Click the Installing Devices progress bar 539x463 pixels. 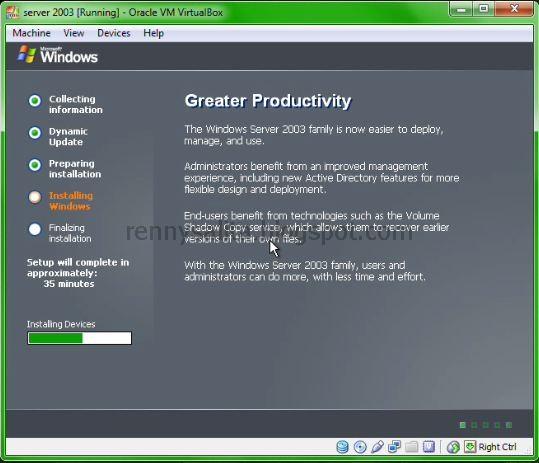click(x=79, y=338)
